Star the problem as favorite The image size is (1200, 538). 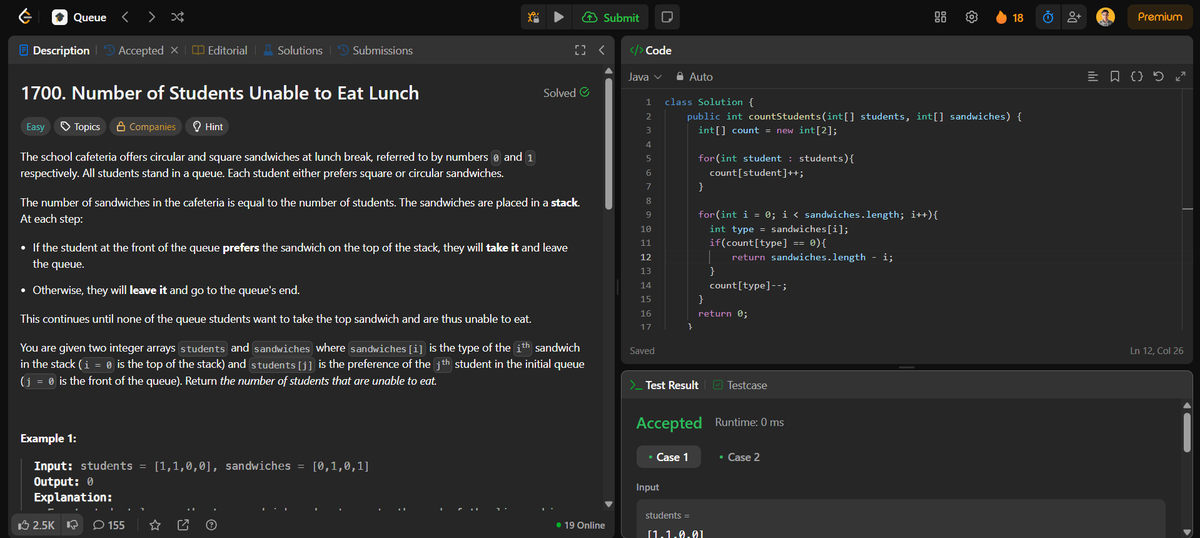[156, 524]
